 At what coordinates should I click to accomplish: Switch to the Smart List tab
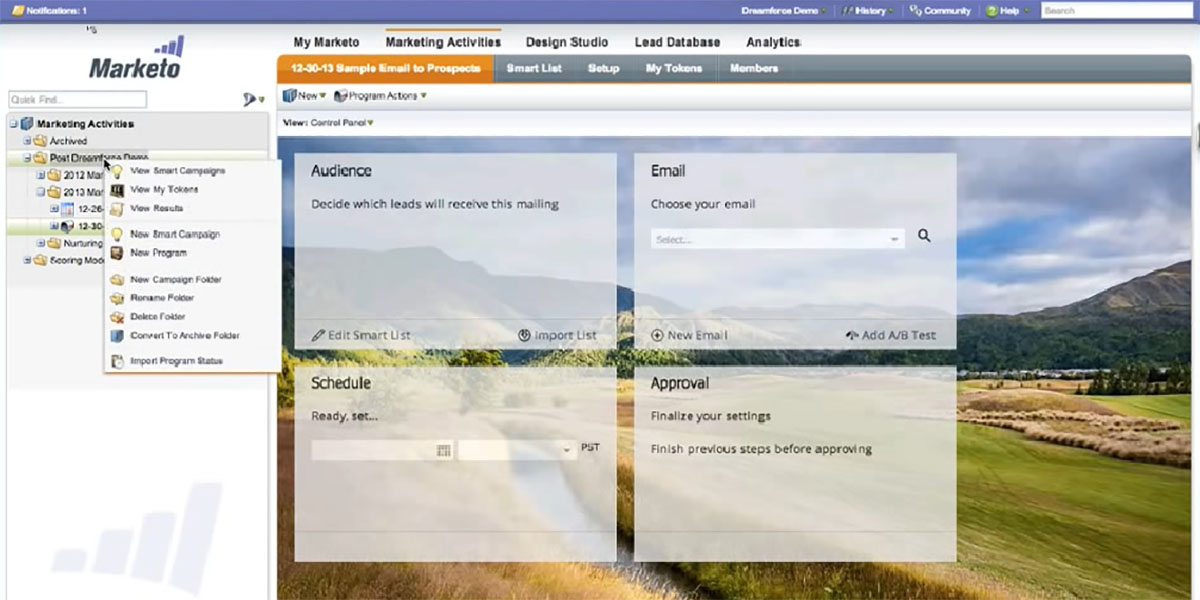(x=536, y=68)
